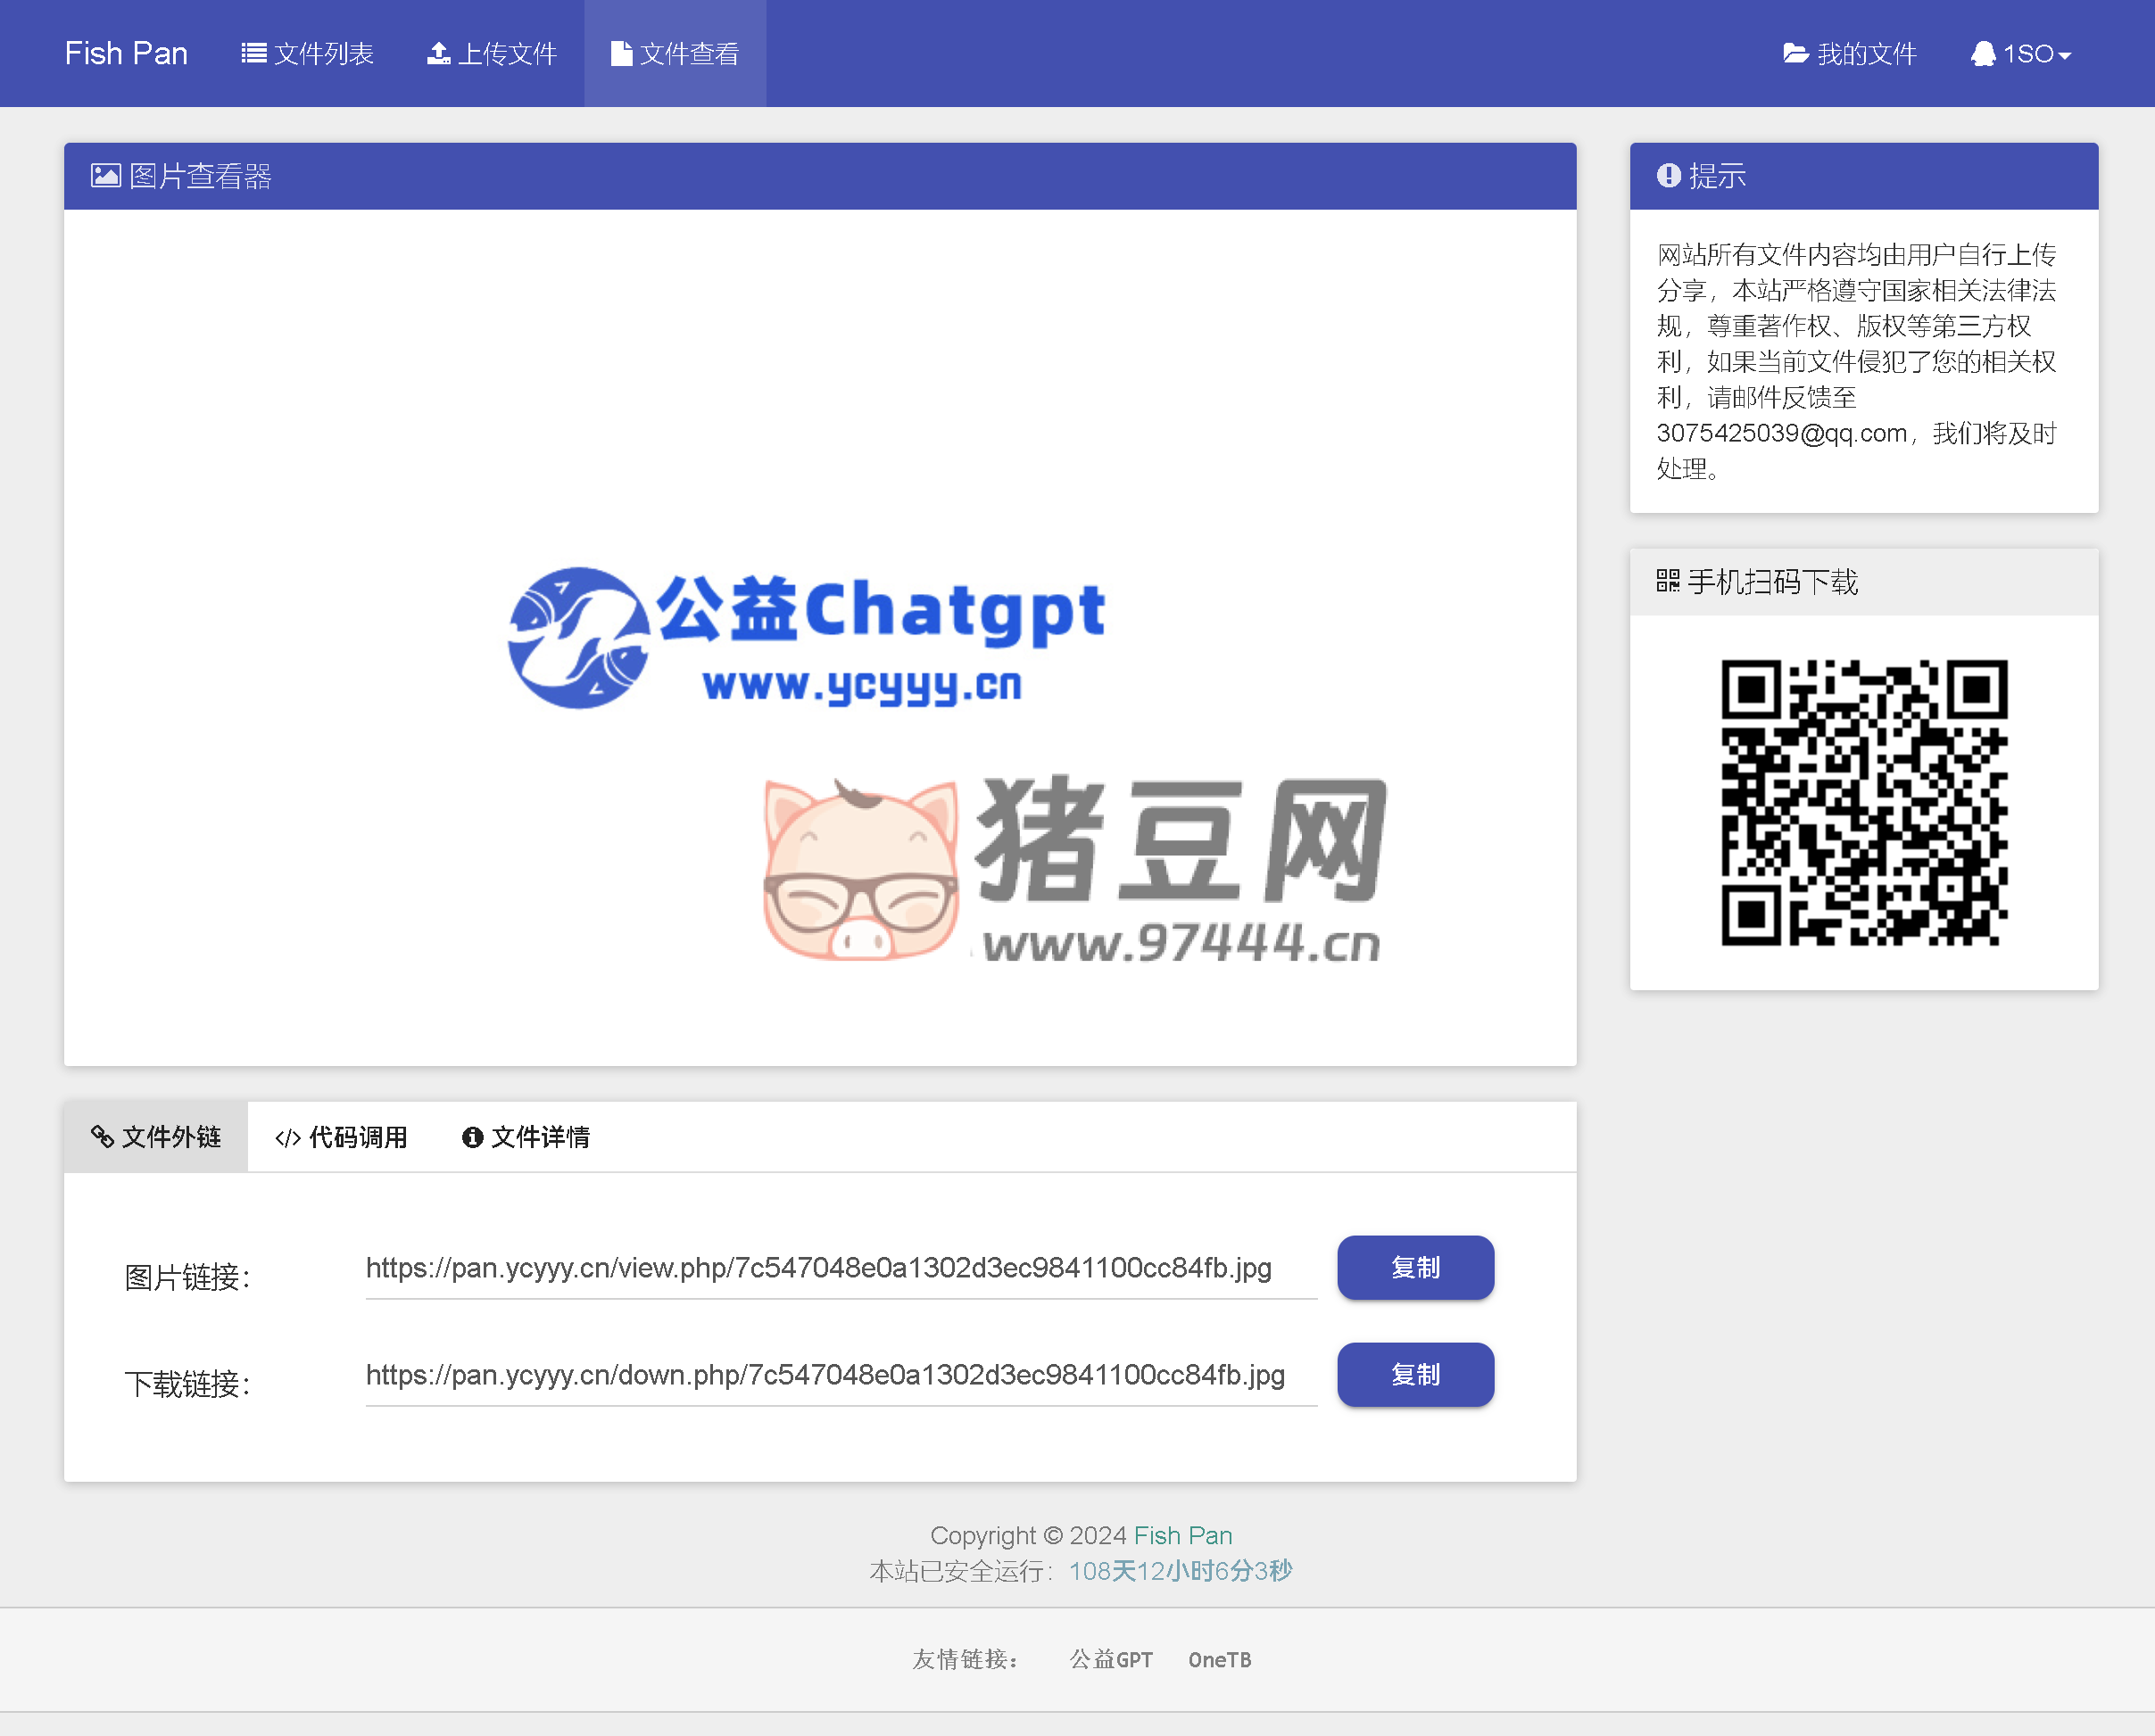Click the exclamation icon beside 提示
Screen dimensions: 2155x1736
[1668, 176]
